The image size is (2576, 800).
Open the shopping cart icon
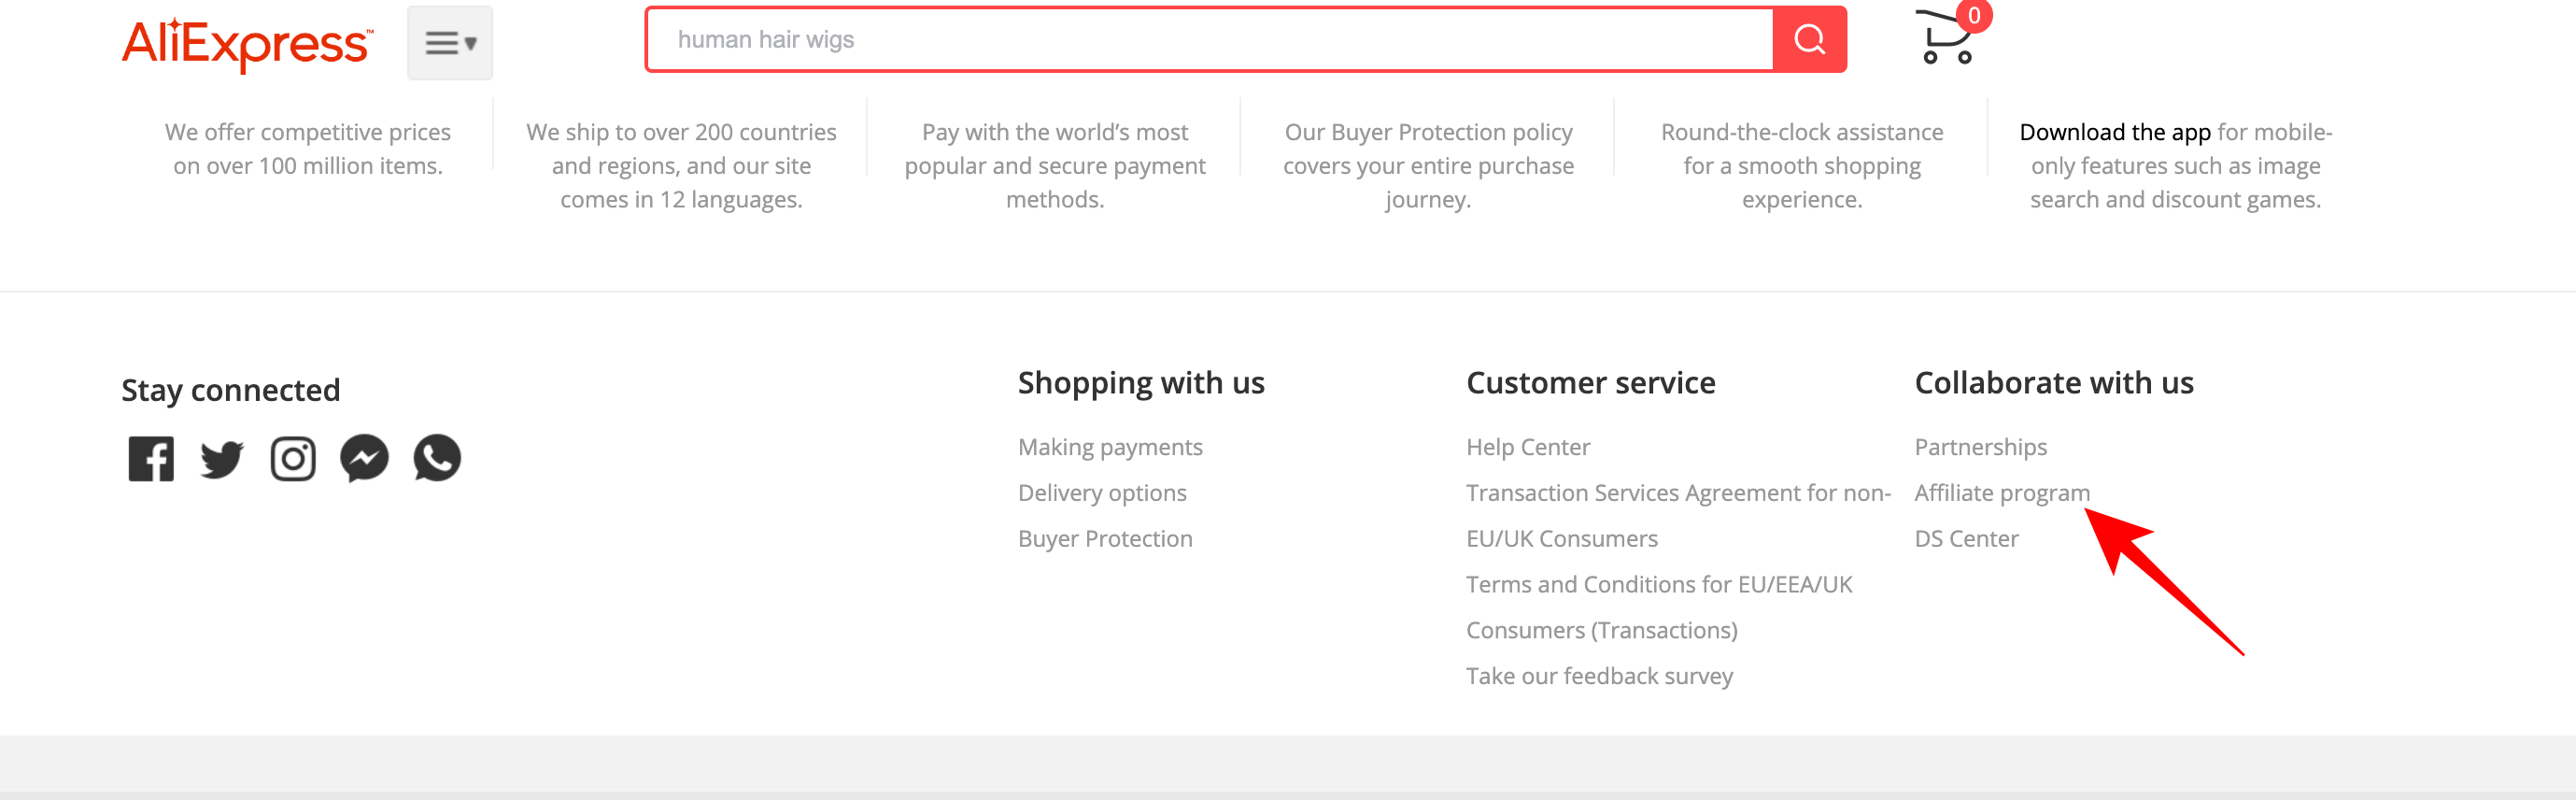coord(1946,37)
